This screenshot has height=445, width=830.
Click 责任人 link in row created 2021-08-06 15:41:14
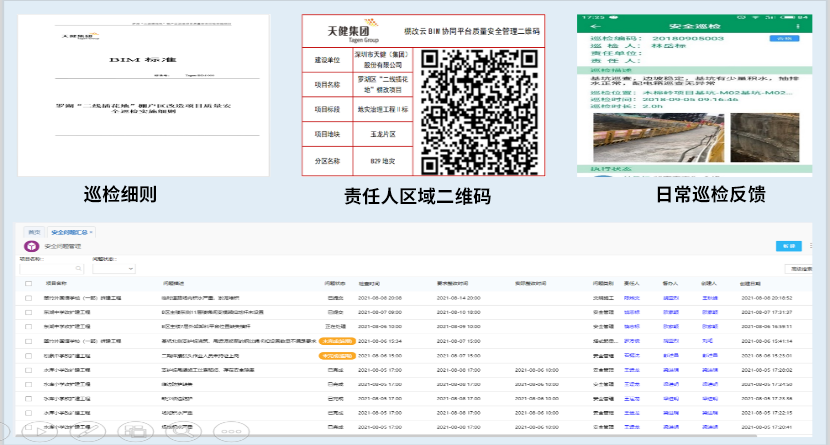tap(631, 341)
